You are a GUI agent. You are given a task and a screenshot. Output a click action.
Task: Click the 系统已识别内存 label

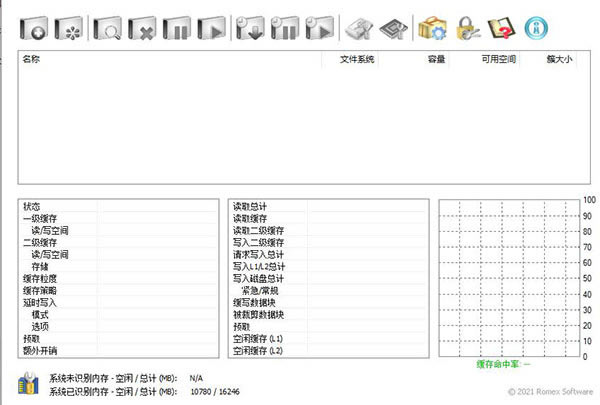point(113,392)
